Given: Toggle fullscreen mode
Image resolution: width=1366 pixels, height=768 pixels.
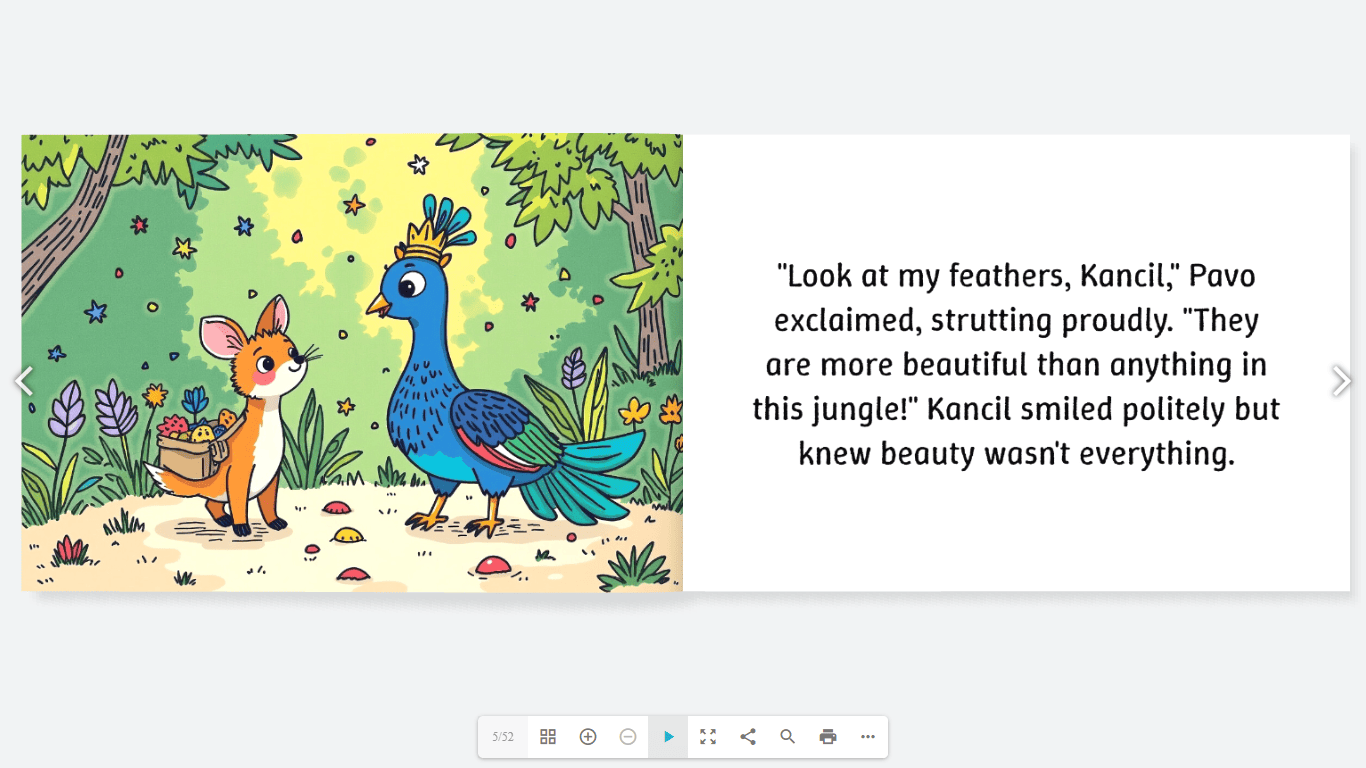Looking at the screenshot, I should tap(708, 737).
